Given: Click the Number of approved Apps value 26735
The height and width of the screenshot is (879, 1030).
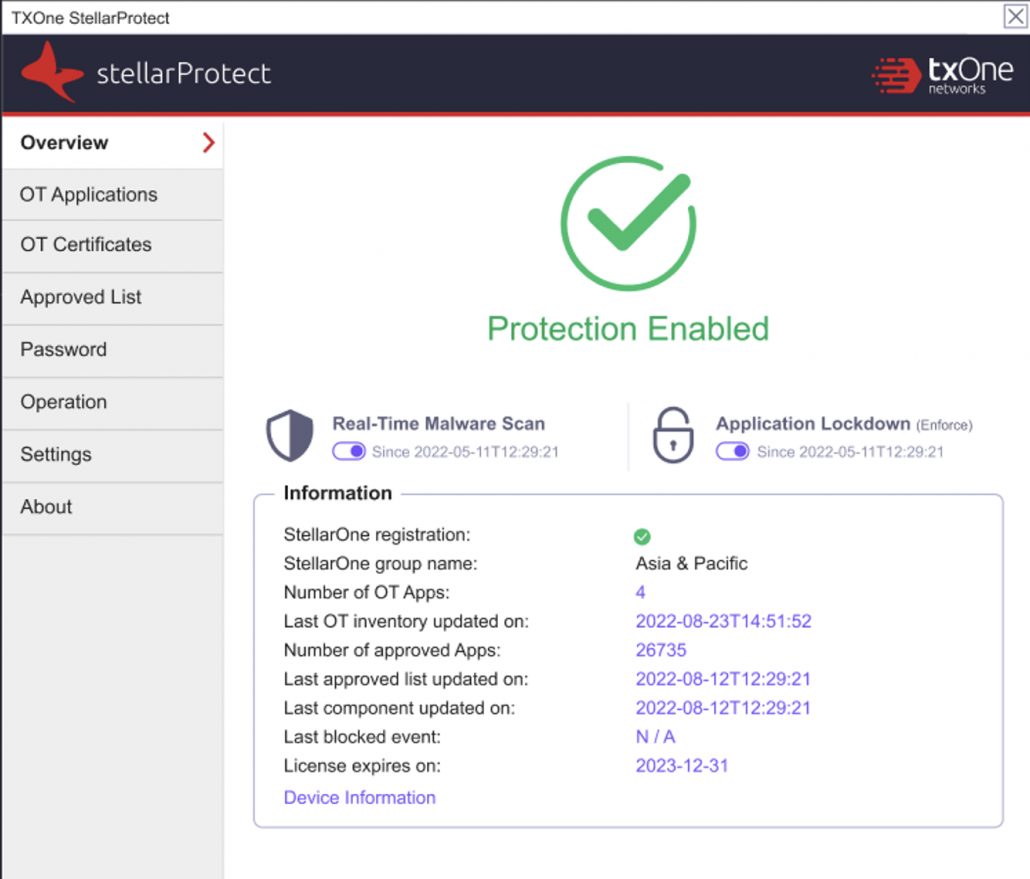Looking at the screenshot, I should [x=661, y=650].
